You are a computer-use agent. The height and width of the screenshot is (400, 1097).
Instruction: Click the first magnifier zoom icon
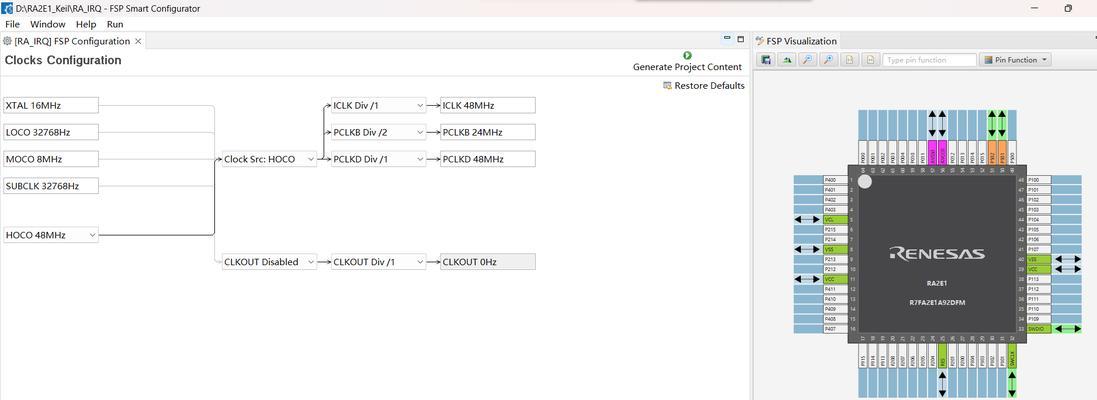tap(808, 60)
